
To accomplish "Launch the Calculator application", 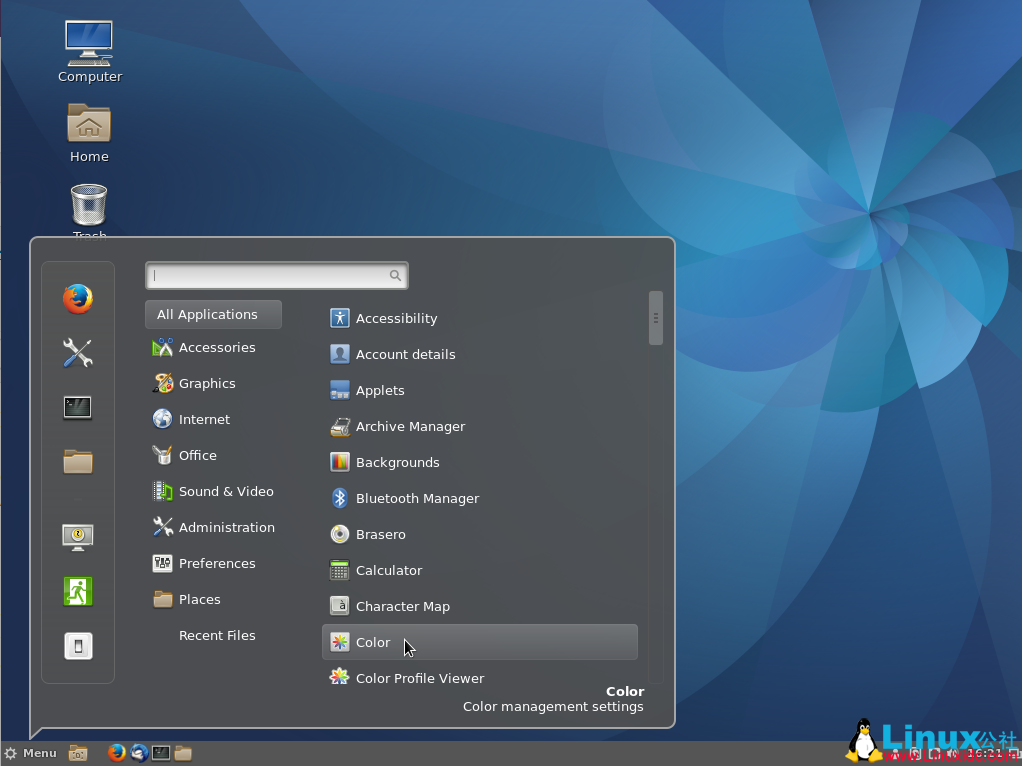I will coord(386,570).
